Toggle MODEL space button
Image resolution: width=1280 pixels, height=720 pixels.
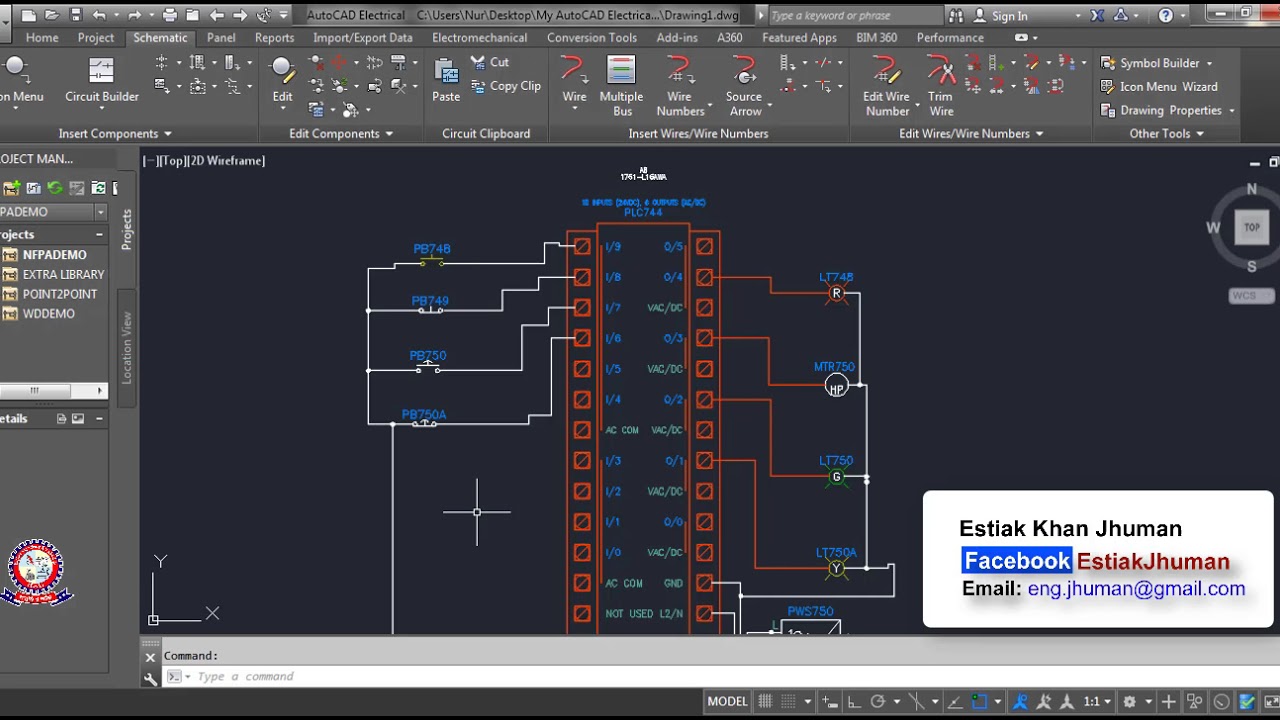click(x=727, y=702)
